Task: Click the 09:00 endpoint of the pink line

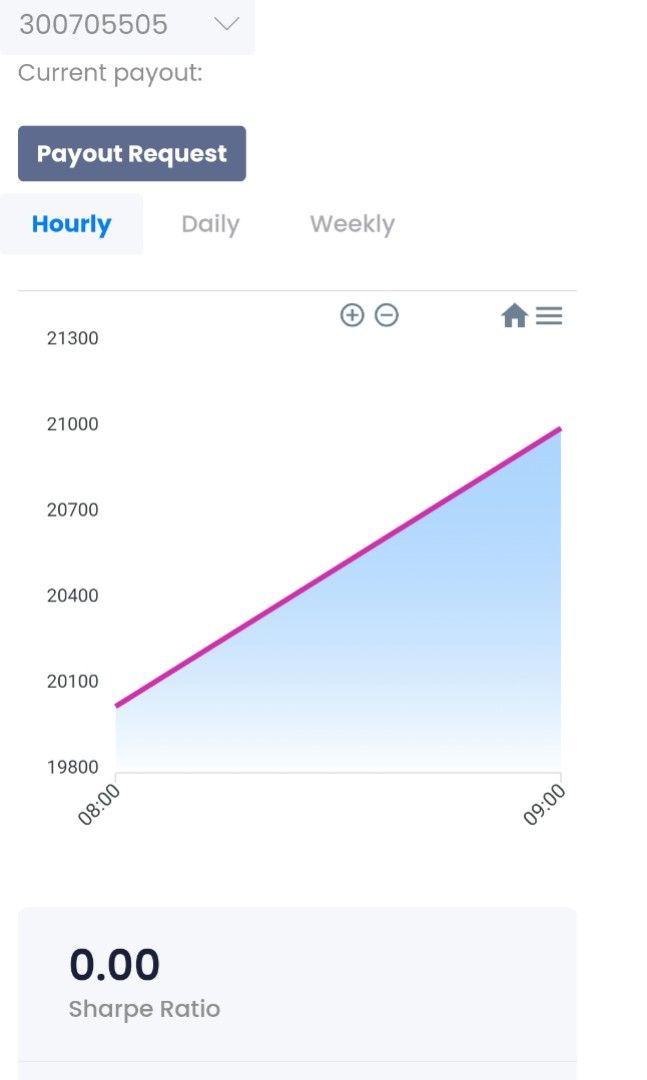Action: coord(560,429)
